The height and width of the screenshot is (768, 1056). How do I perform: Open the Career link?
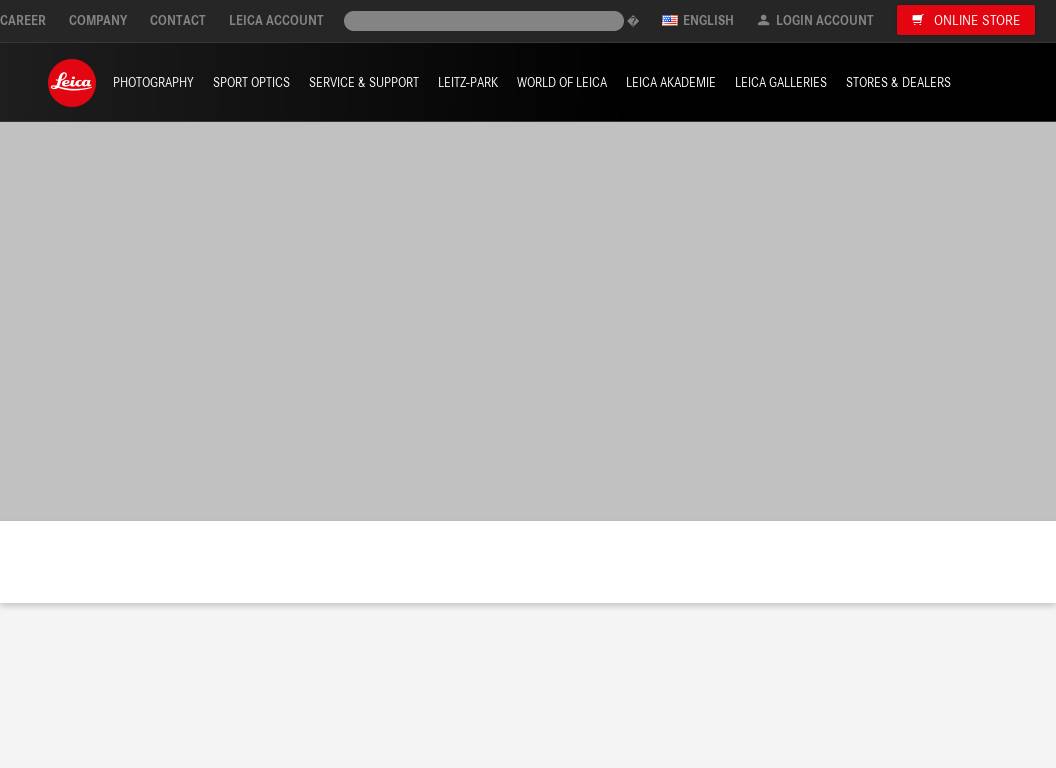[23, 20]
